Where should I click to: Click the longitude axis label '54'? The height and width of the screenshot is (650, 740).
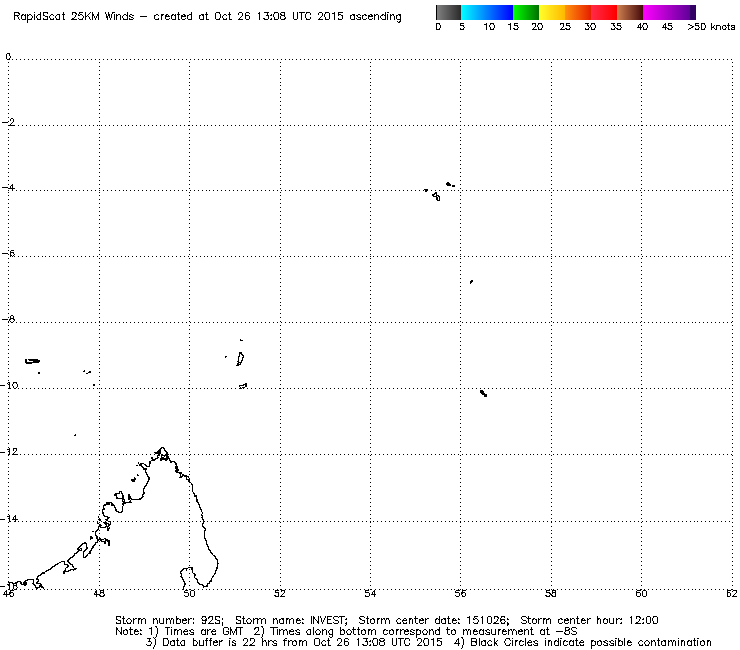370,594
